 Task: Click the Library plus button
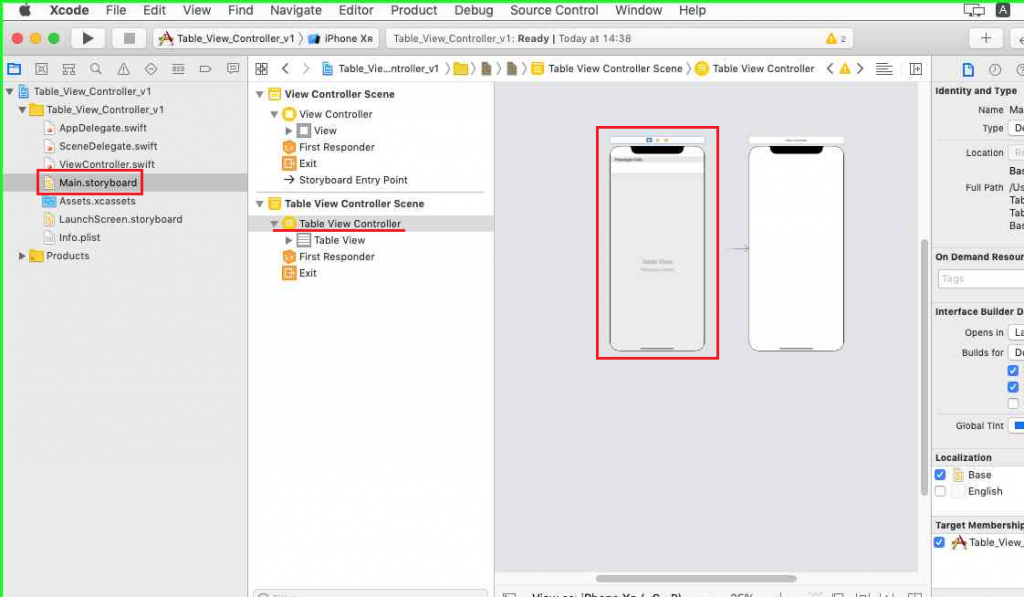coord(986,39)
